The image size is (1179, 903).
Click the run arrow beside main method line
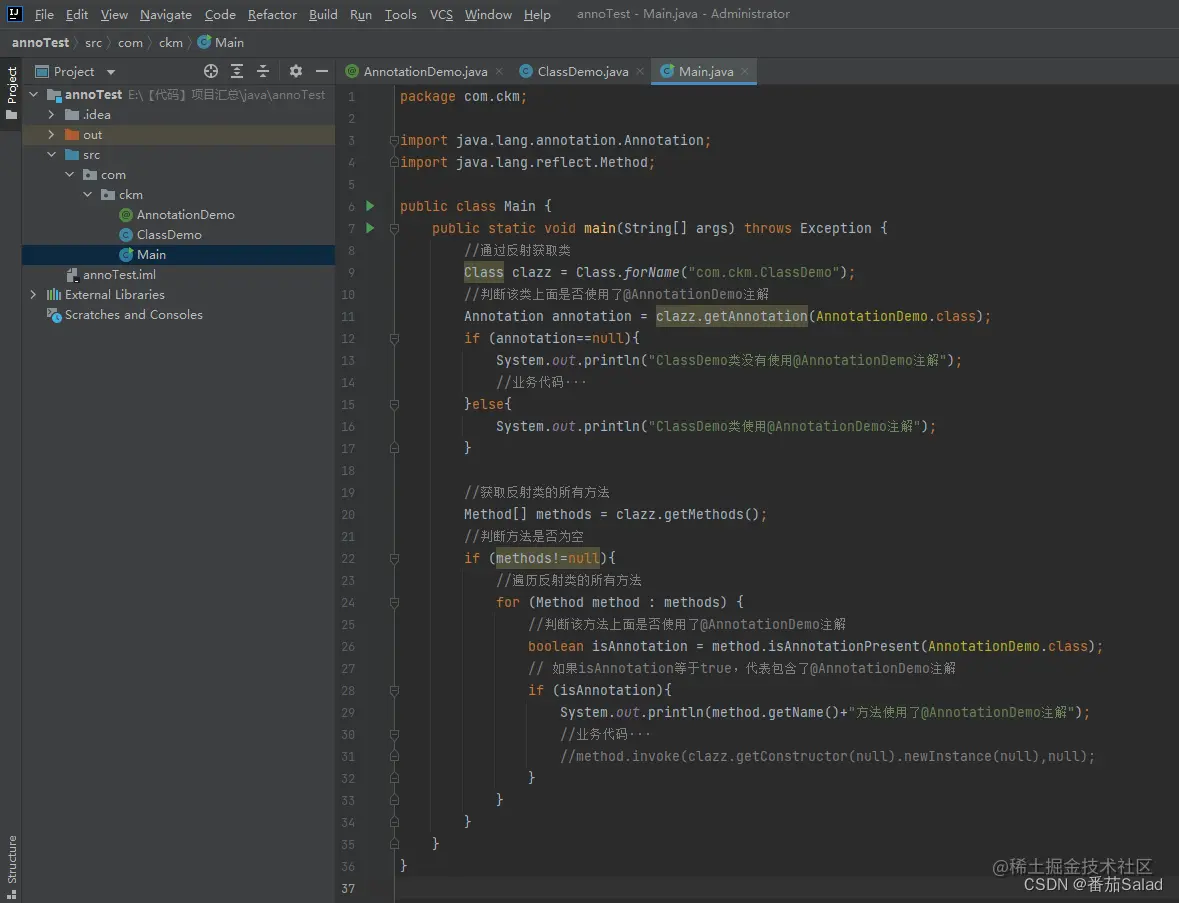click(x=370, y=228)
